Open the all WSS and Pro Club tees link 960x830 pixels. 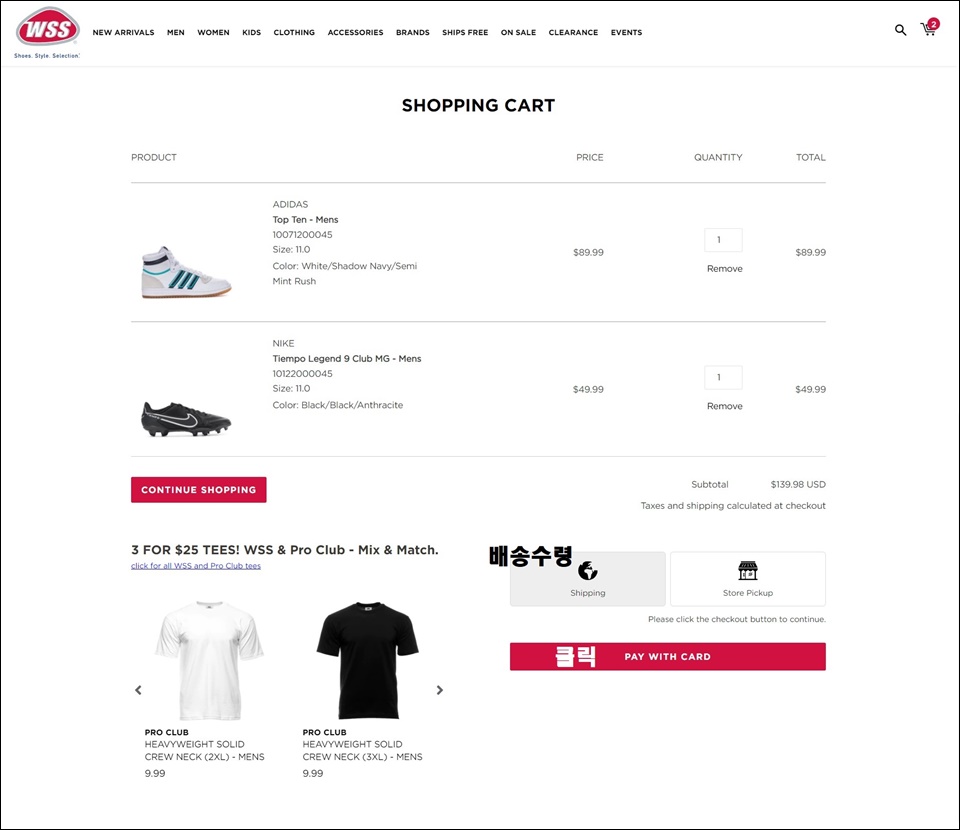[196, 566]
